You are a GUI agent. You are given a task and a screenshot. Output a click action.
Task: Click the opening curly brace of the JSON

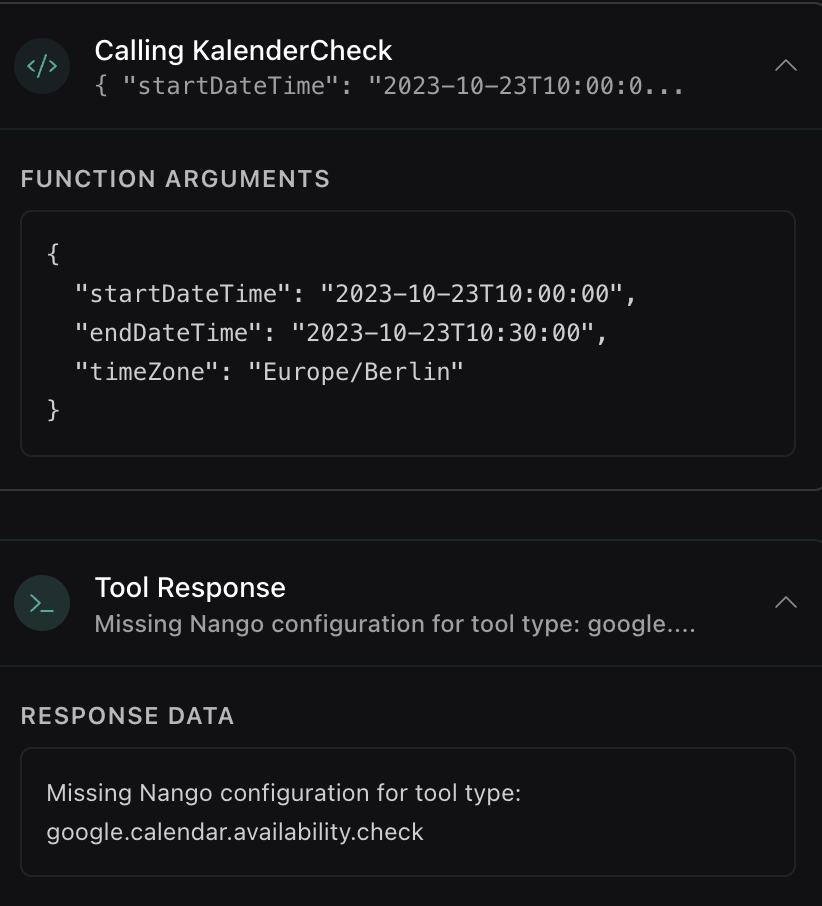pos(53,255)
